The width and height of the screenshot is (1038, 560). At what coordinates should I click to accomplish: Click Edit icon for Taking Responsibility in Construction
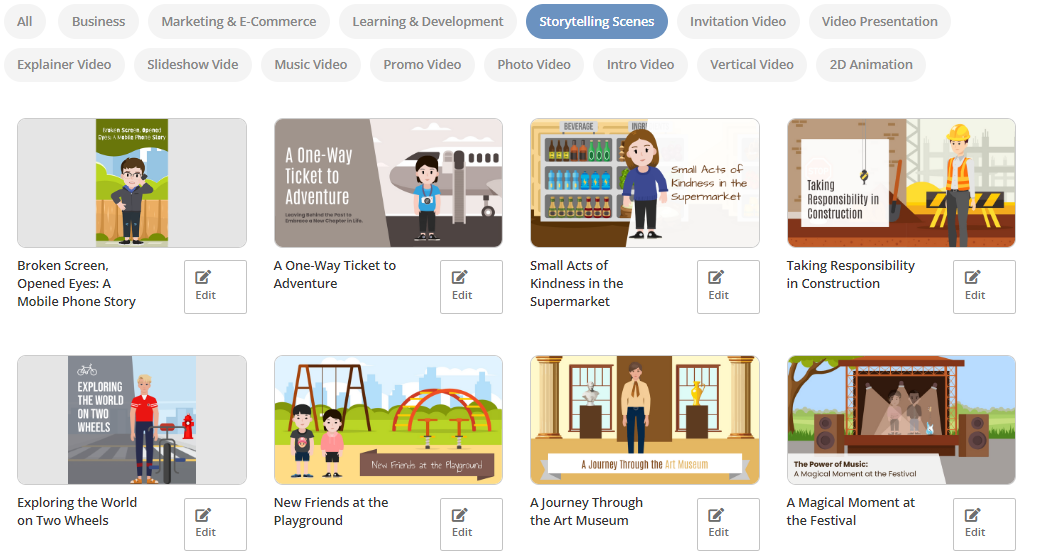tap(984, 287)
